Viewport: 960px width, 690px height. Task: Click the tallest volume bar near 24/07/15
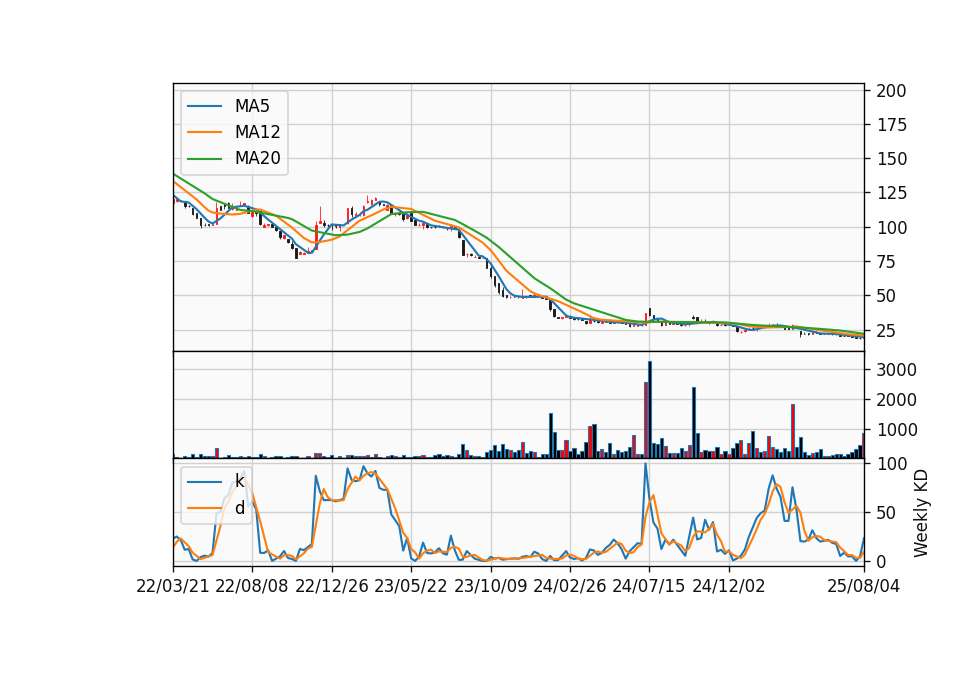coord(650,410)
